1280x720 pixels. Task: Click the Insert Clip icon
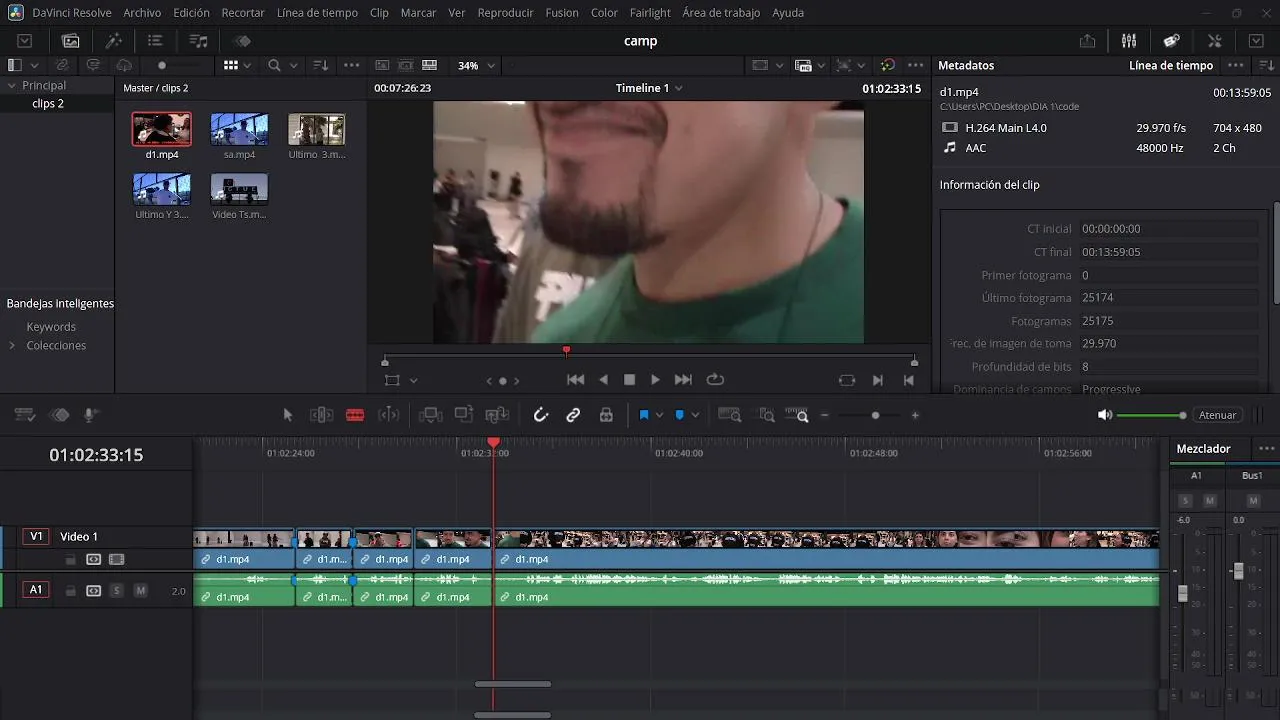click(x=430, y=415)
